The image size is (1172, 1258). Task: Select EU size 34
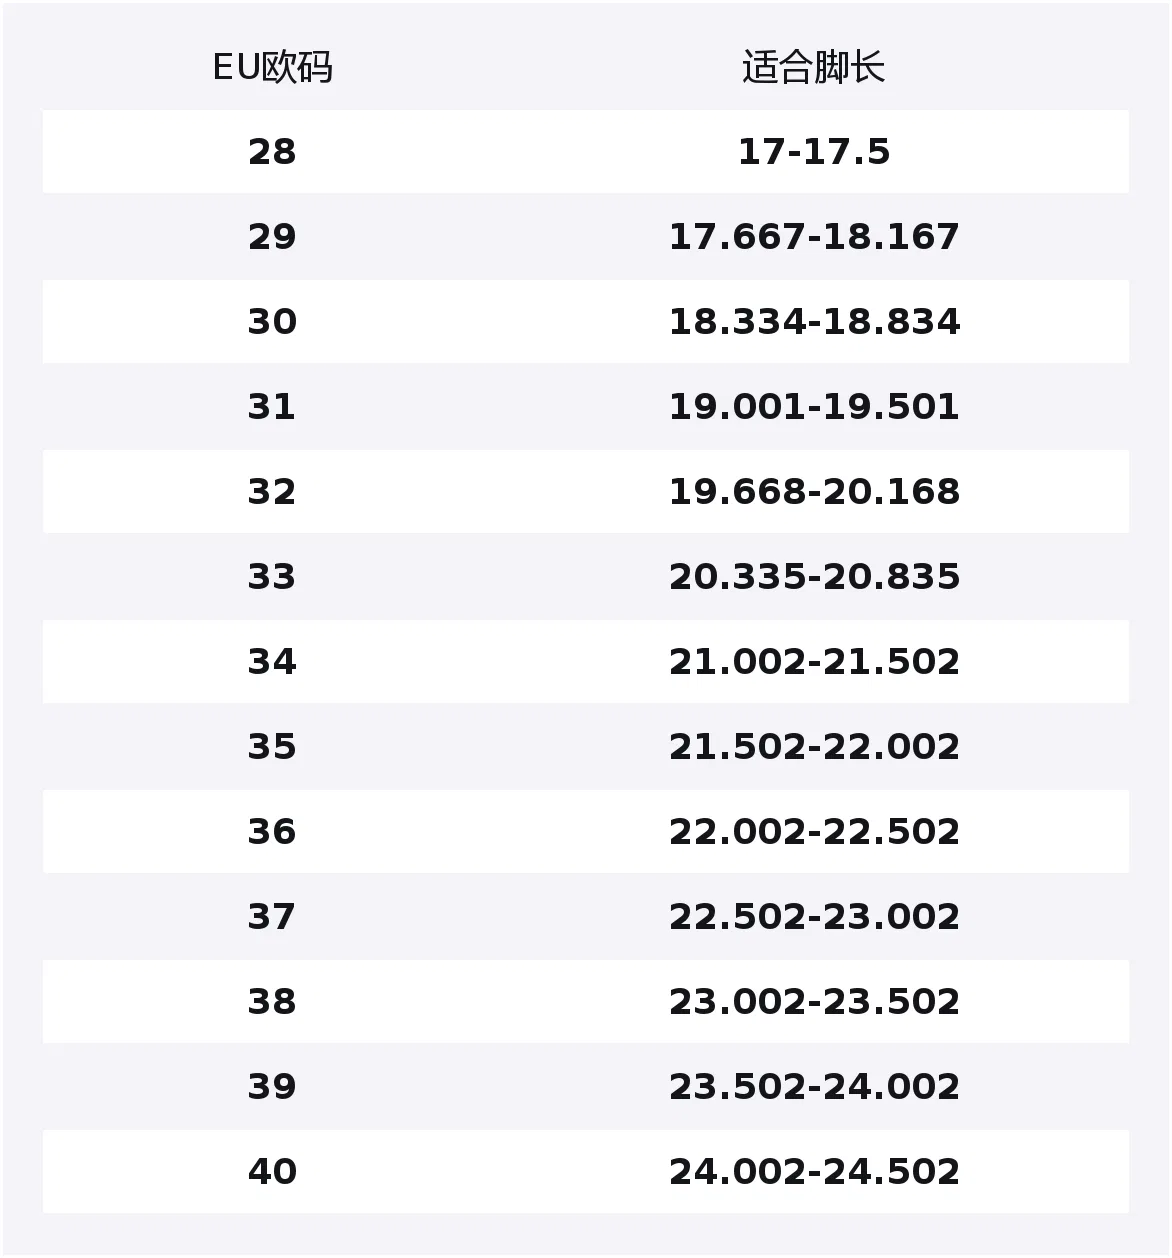tap(272, 662)
